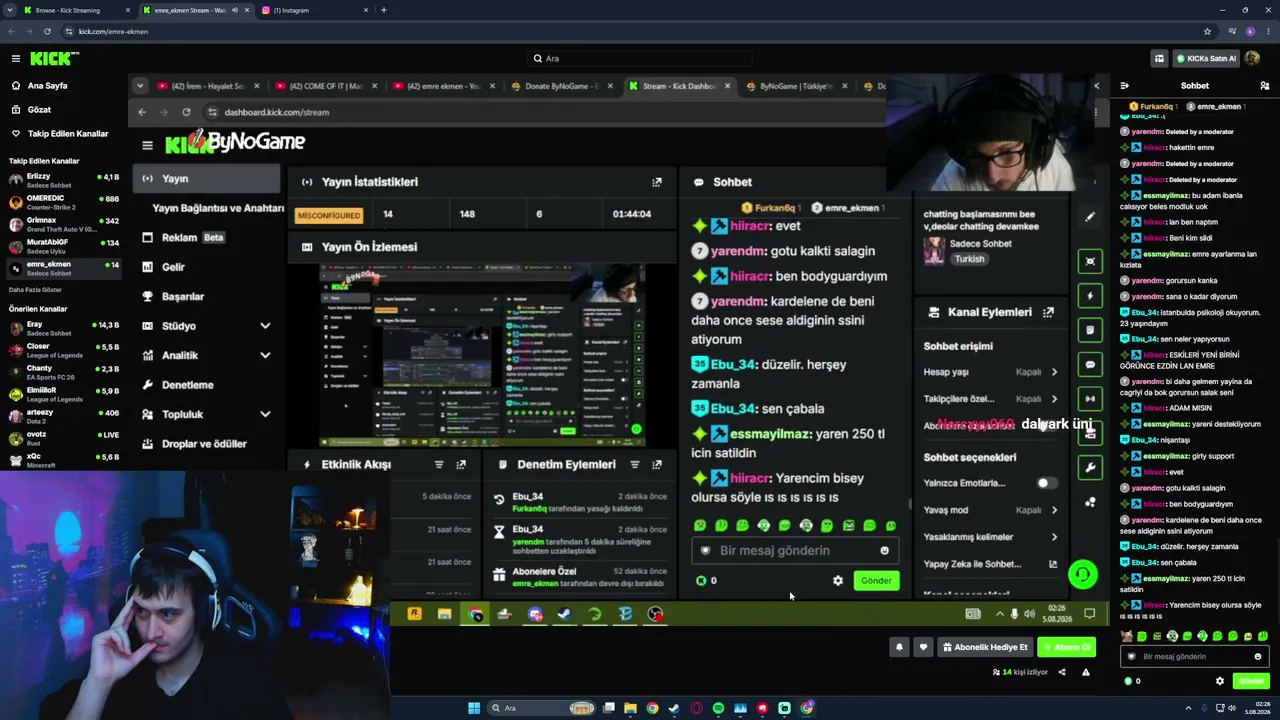Open File Explorer from the taskbar
1280x720 pixels.
point(630,708)
